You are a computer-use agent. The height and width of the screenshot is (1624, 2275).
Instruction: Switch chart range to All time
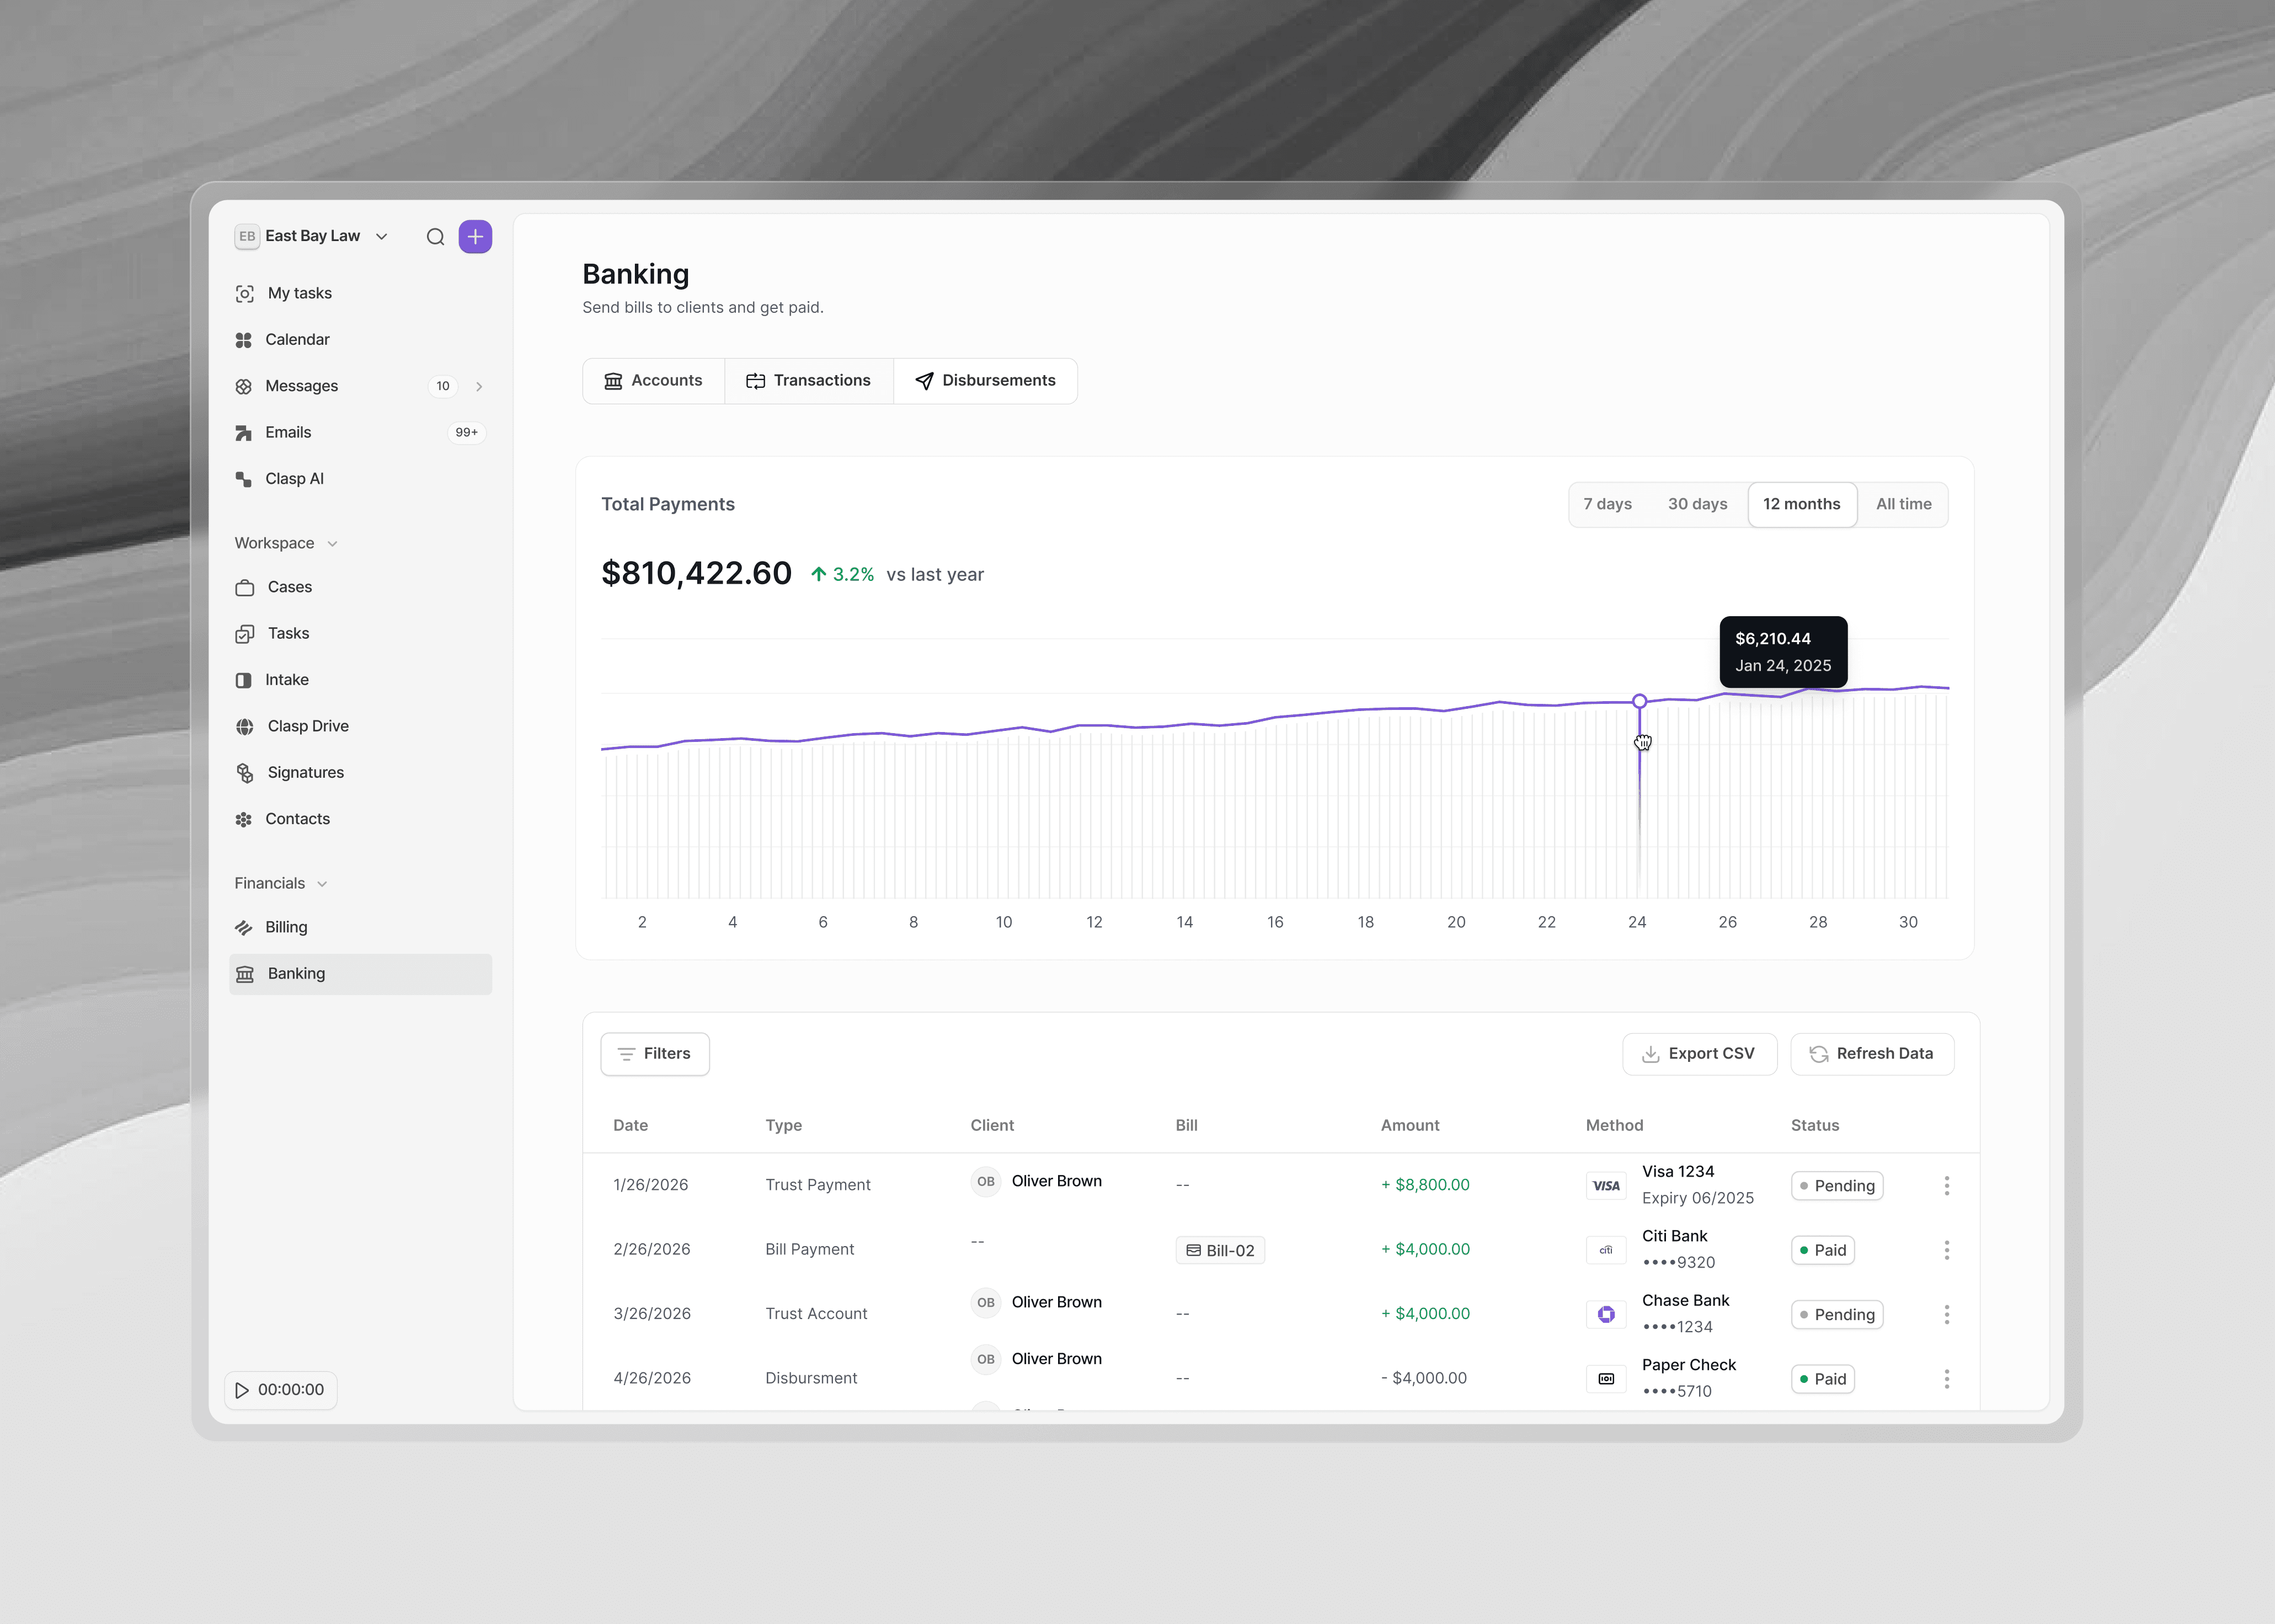pyautogui.click(x=1903, y=504)
